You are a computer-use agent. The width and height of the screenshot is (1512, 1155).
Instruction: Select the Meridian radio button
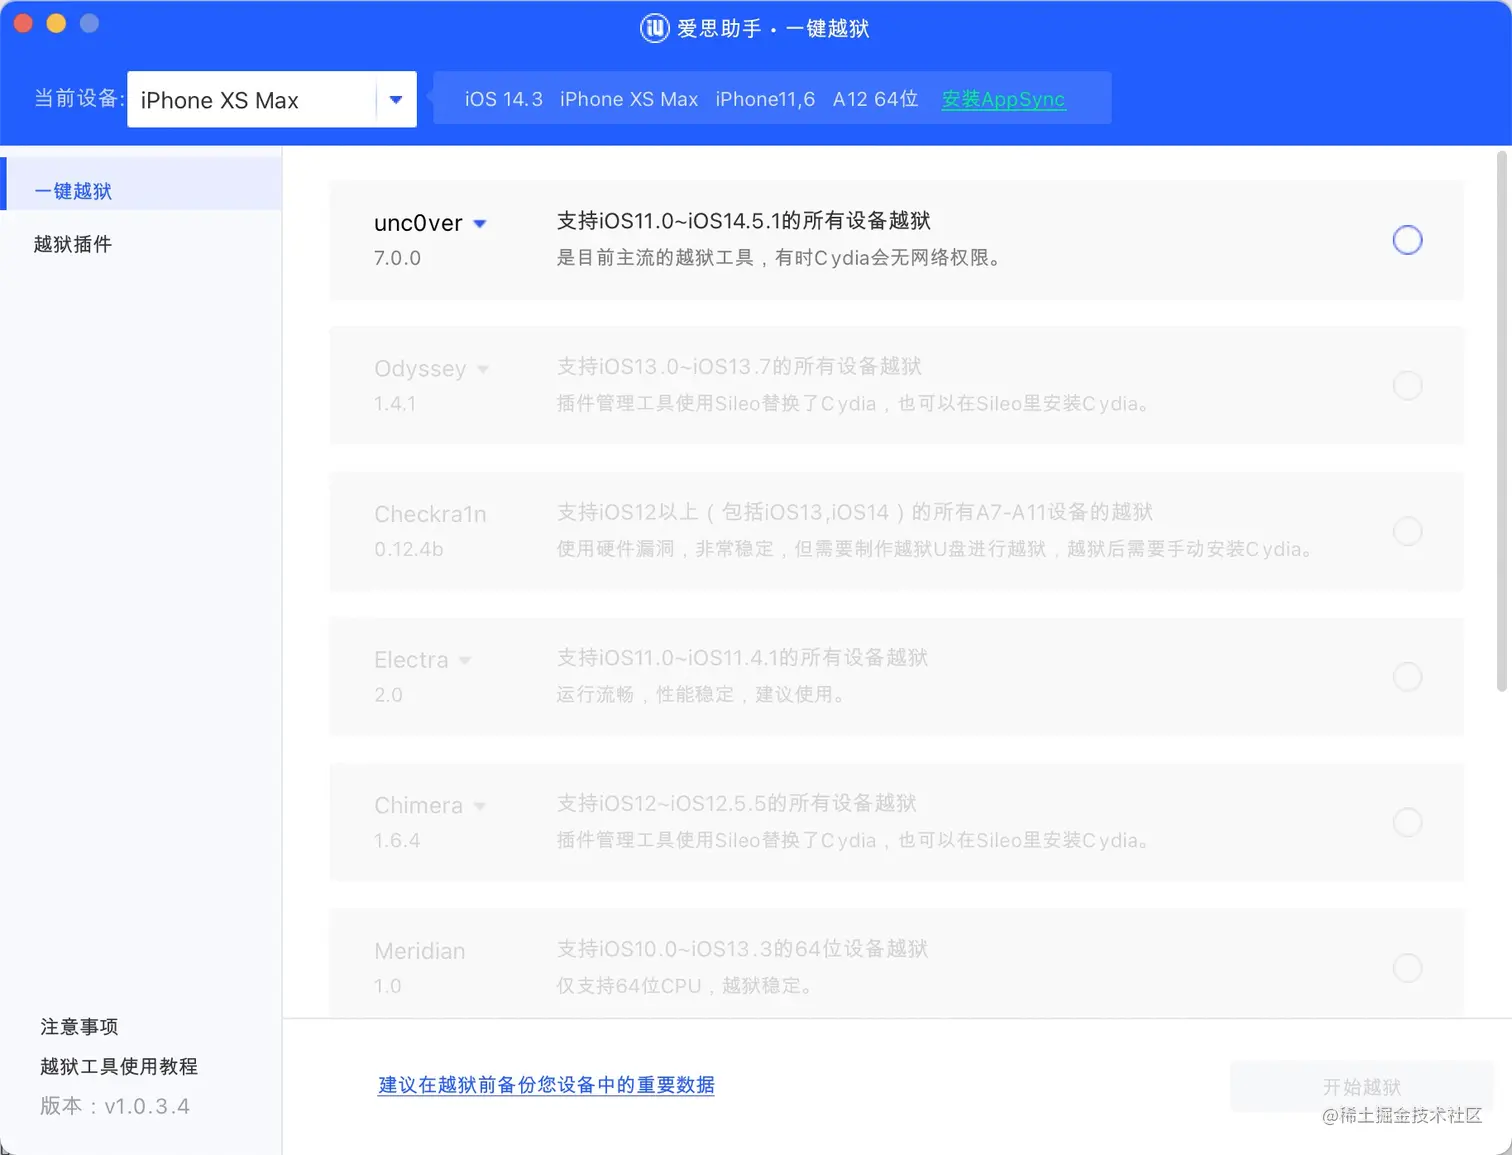[x=1407, y=968]
